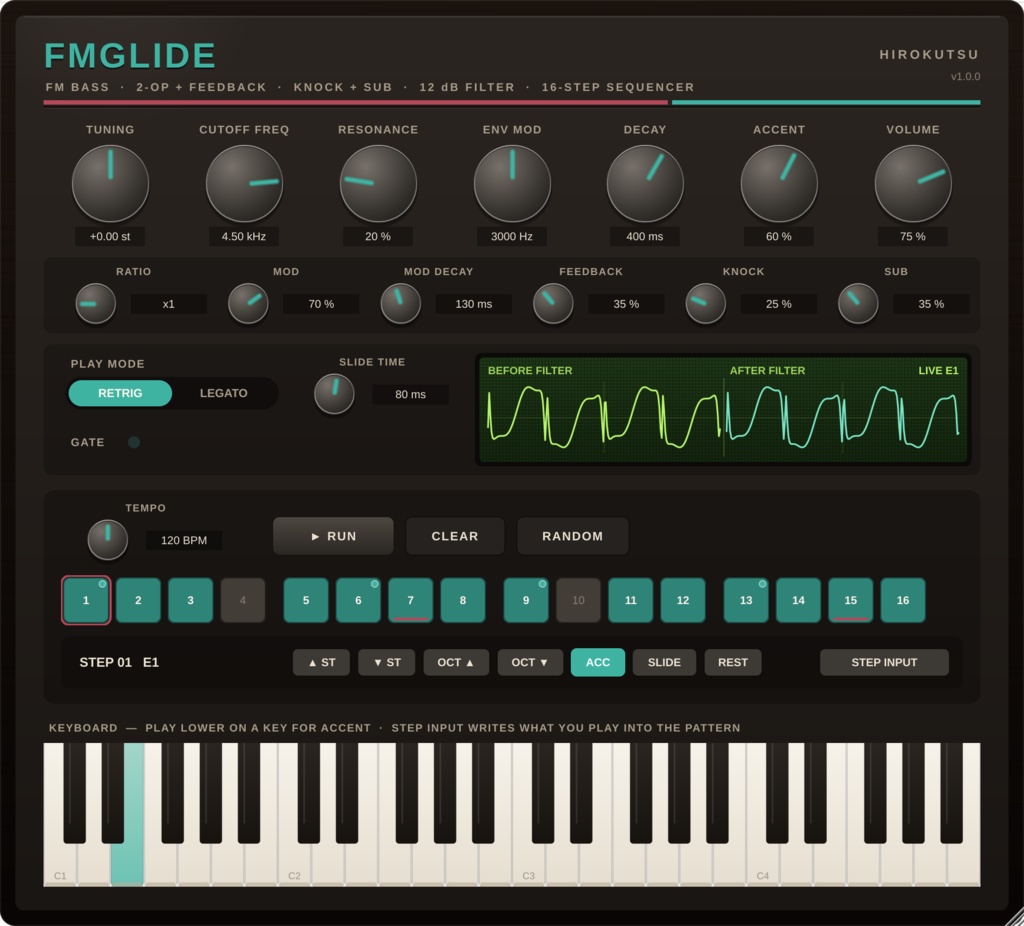The height and width of the screenshot is (926, 1024).
Task: Click the Slide Time knob
Action: point(334,394)
